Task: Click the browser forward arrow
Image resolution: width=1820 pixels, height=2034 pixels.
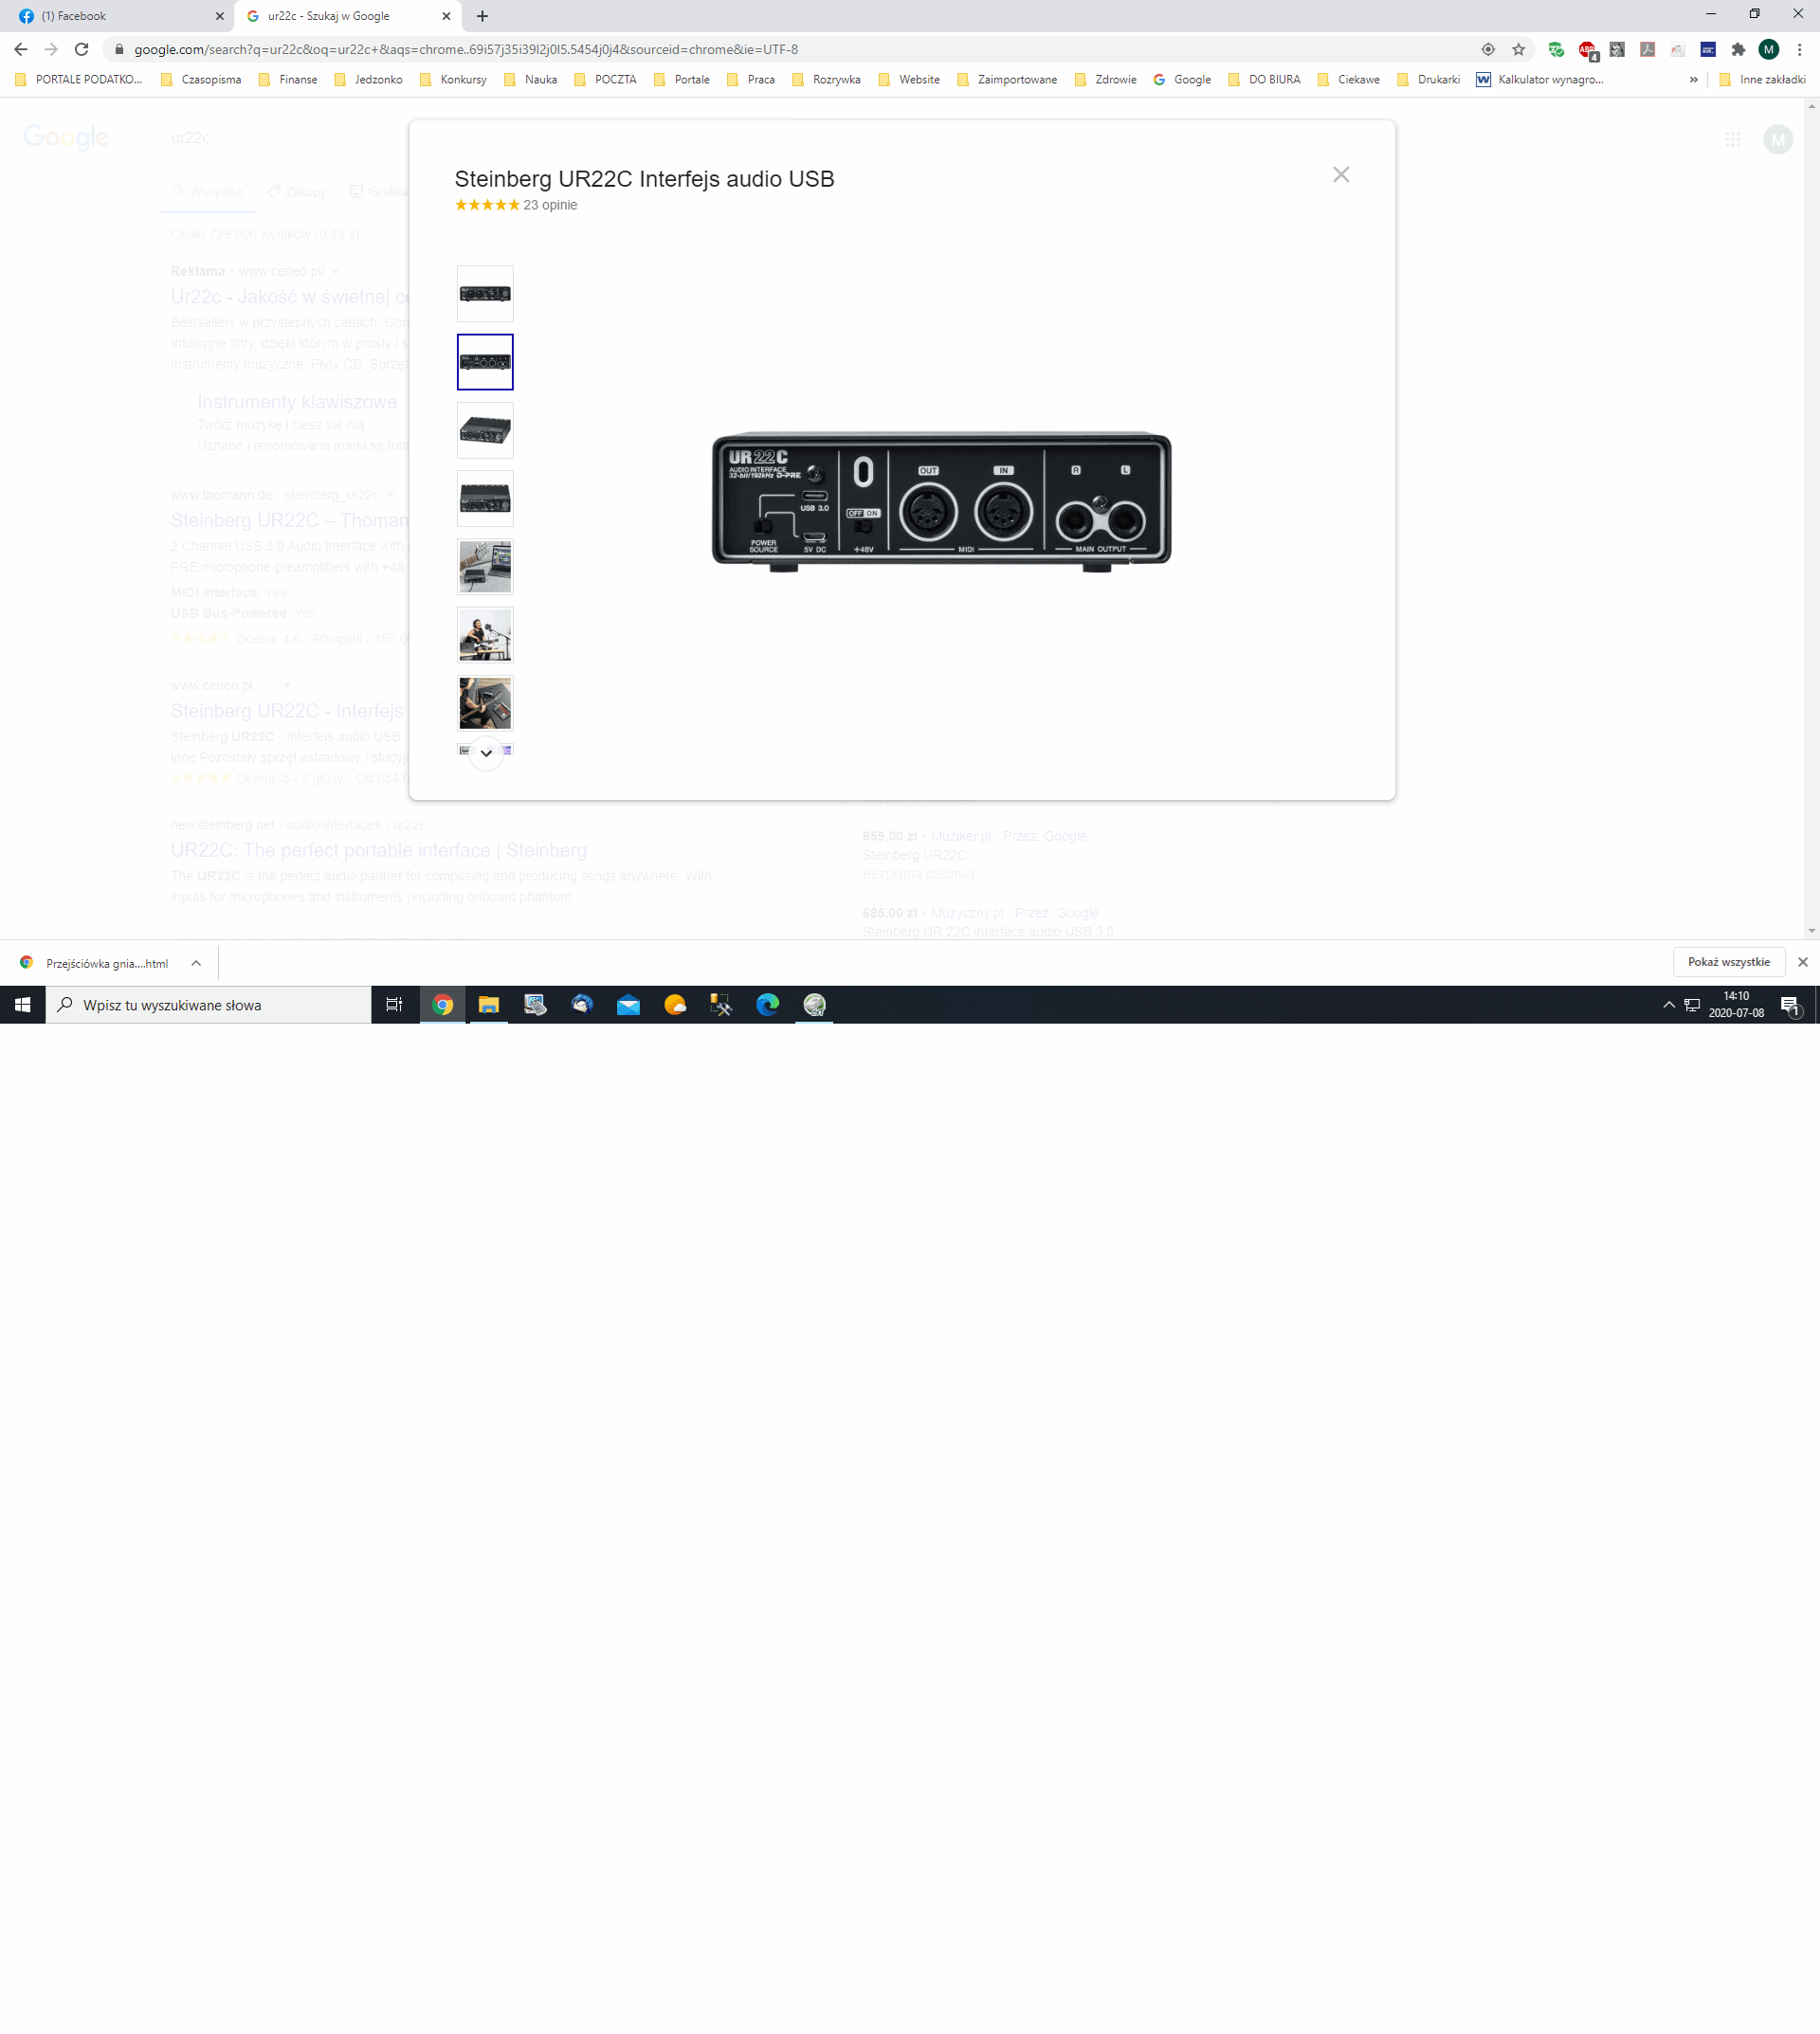Action: click(51, 49)
